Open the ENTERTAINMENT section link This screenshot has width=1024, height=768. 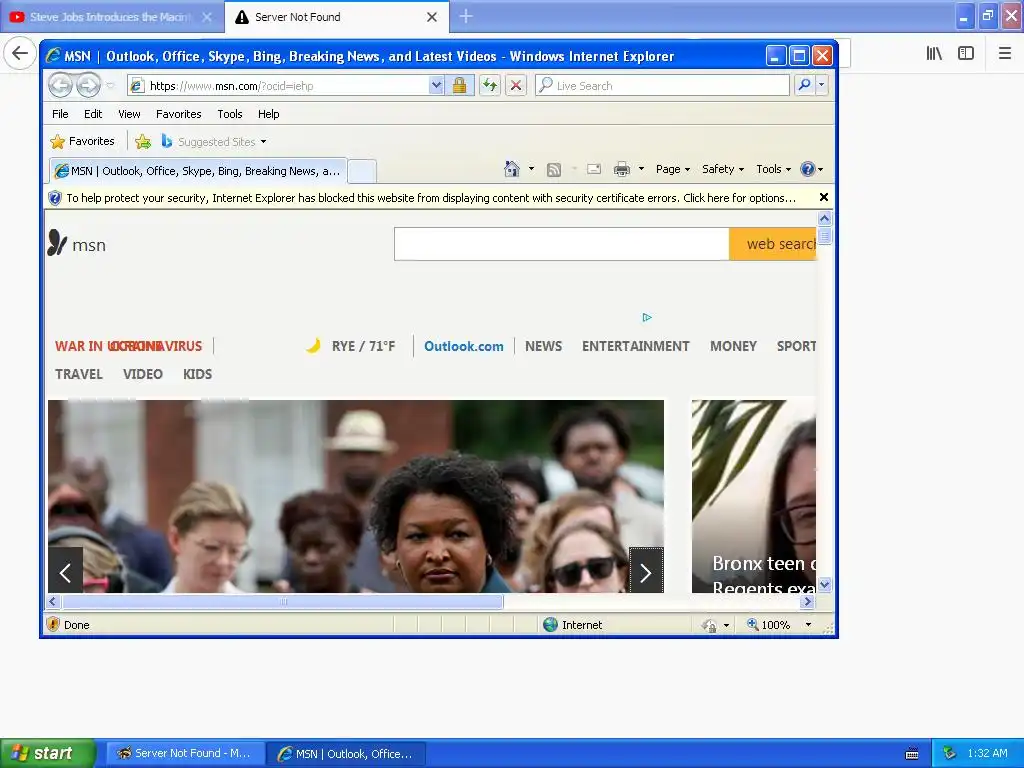[x=635, y=346]
